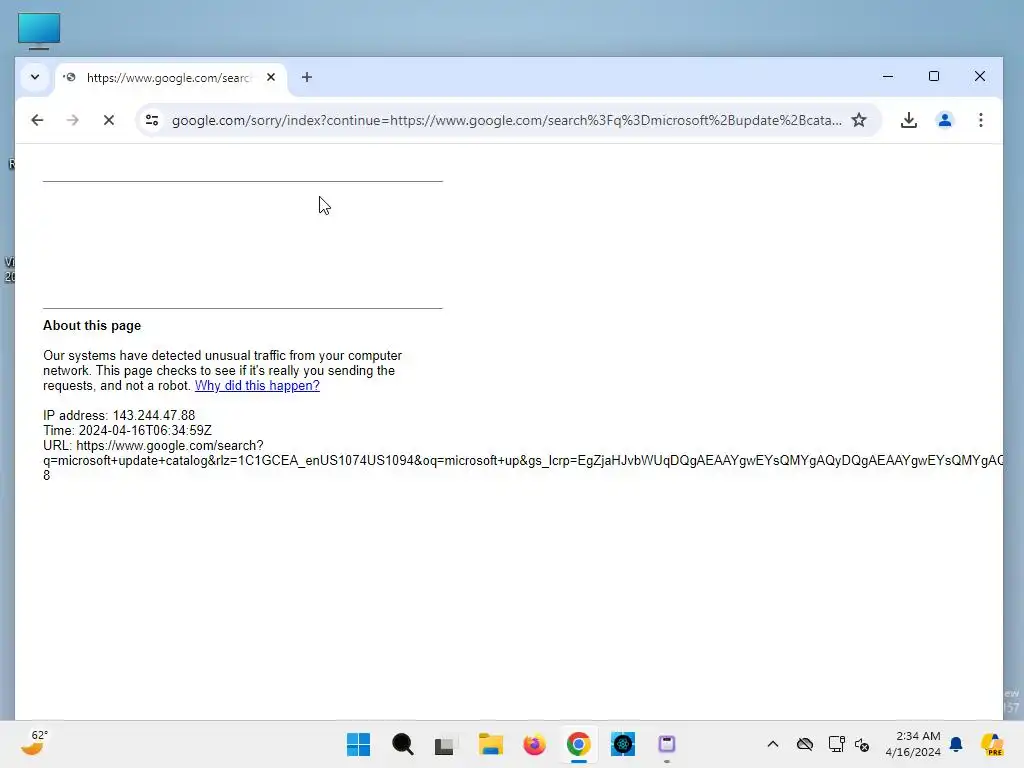Bookmark this page with the star icon
Image resolution: width=1024 pixels, height=768 pixels.
859,120
